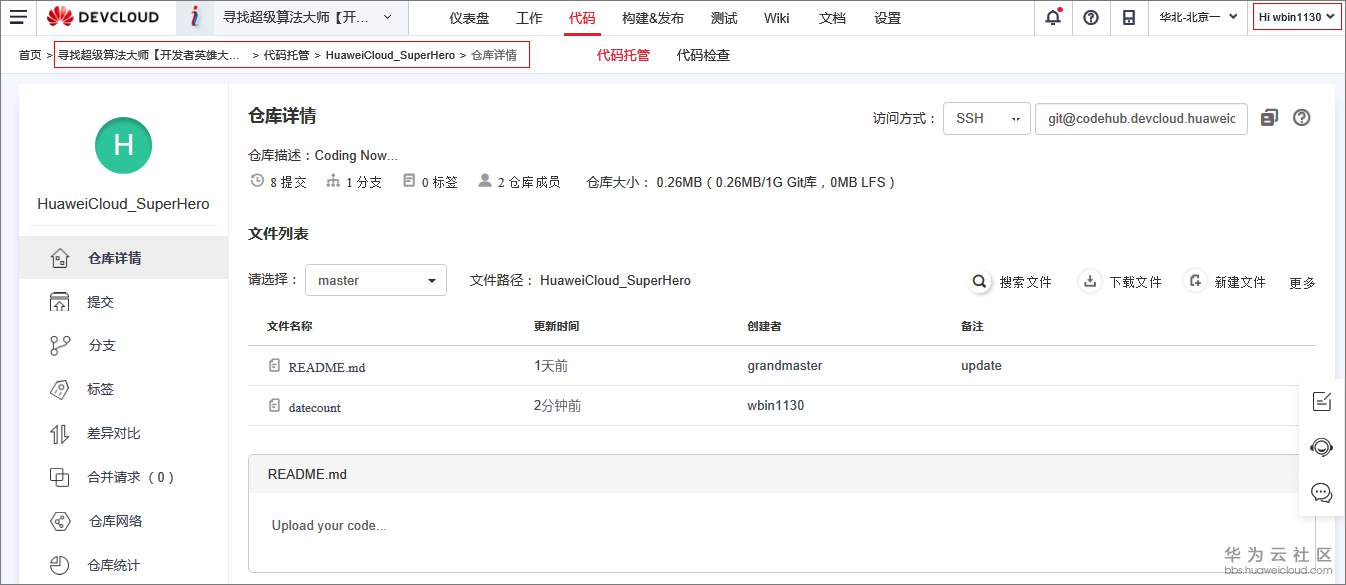Click the DevCloud Huawei logo

pyautogui.click(x=102, y=17)
